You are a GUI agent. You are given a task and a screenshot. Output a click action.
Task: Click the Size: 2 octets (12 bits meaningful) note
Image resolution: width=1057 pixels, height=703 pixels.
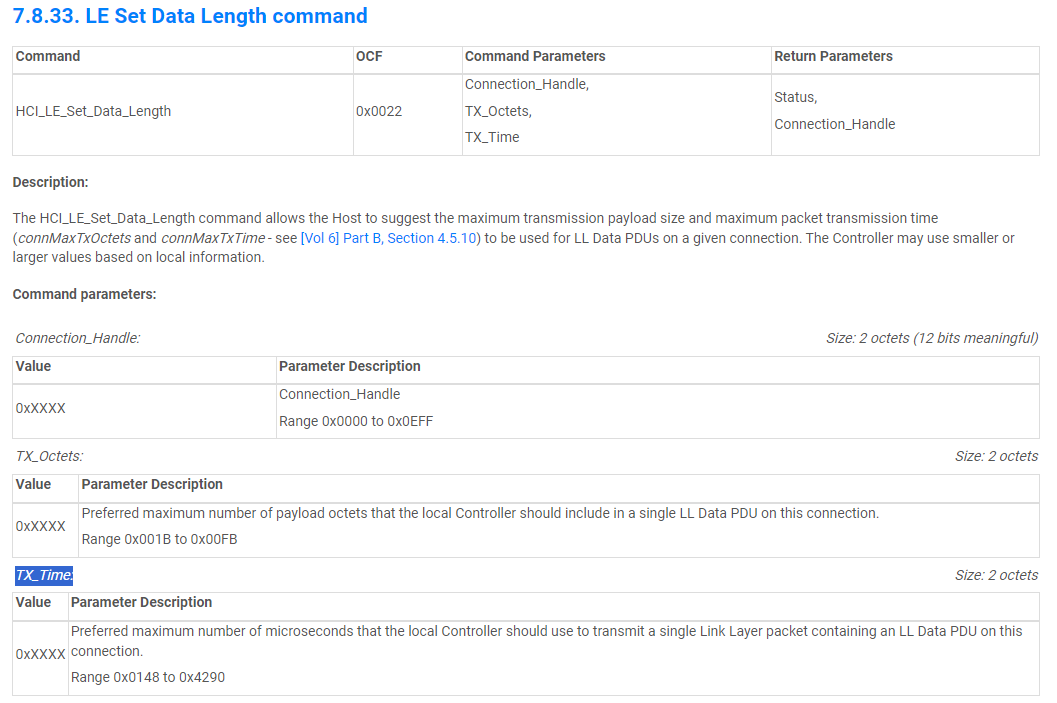932,338
